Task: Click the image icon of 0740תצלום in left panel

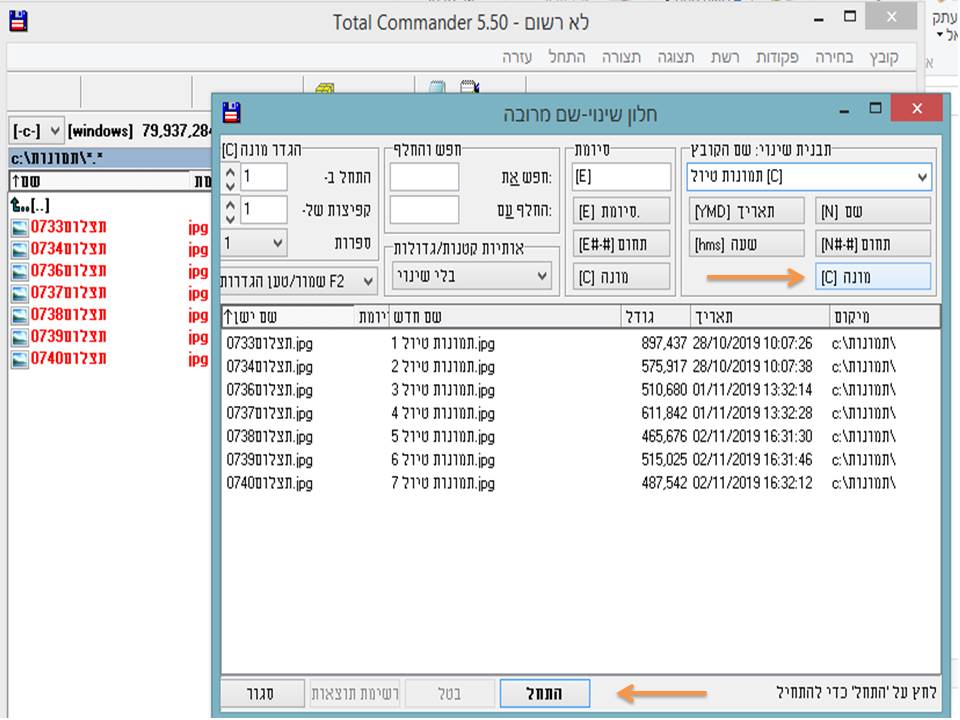Action: (20, 359)
